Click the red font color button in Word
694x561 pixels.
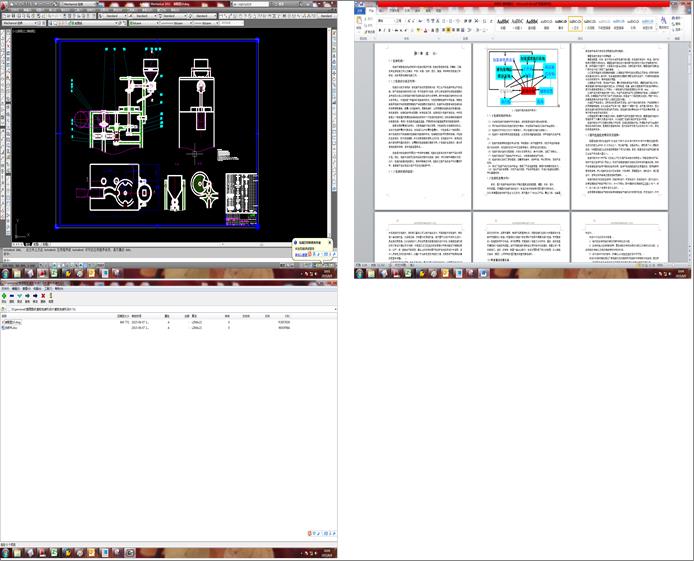pyautogui.click(x=425, y=30)
